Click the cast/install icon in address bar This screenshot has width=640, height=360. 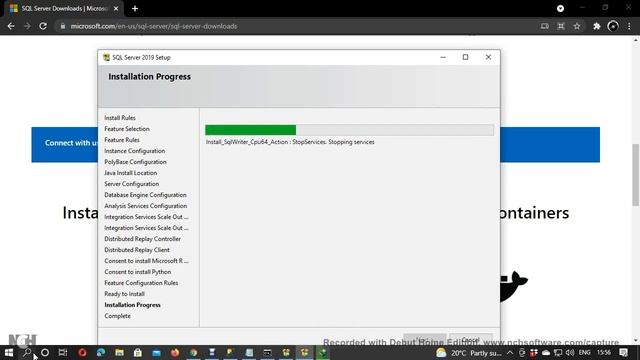(x=544, y=26)
